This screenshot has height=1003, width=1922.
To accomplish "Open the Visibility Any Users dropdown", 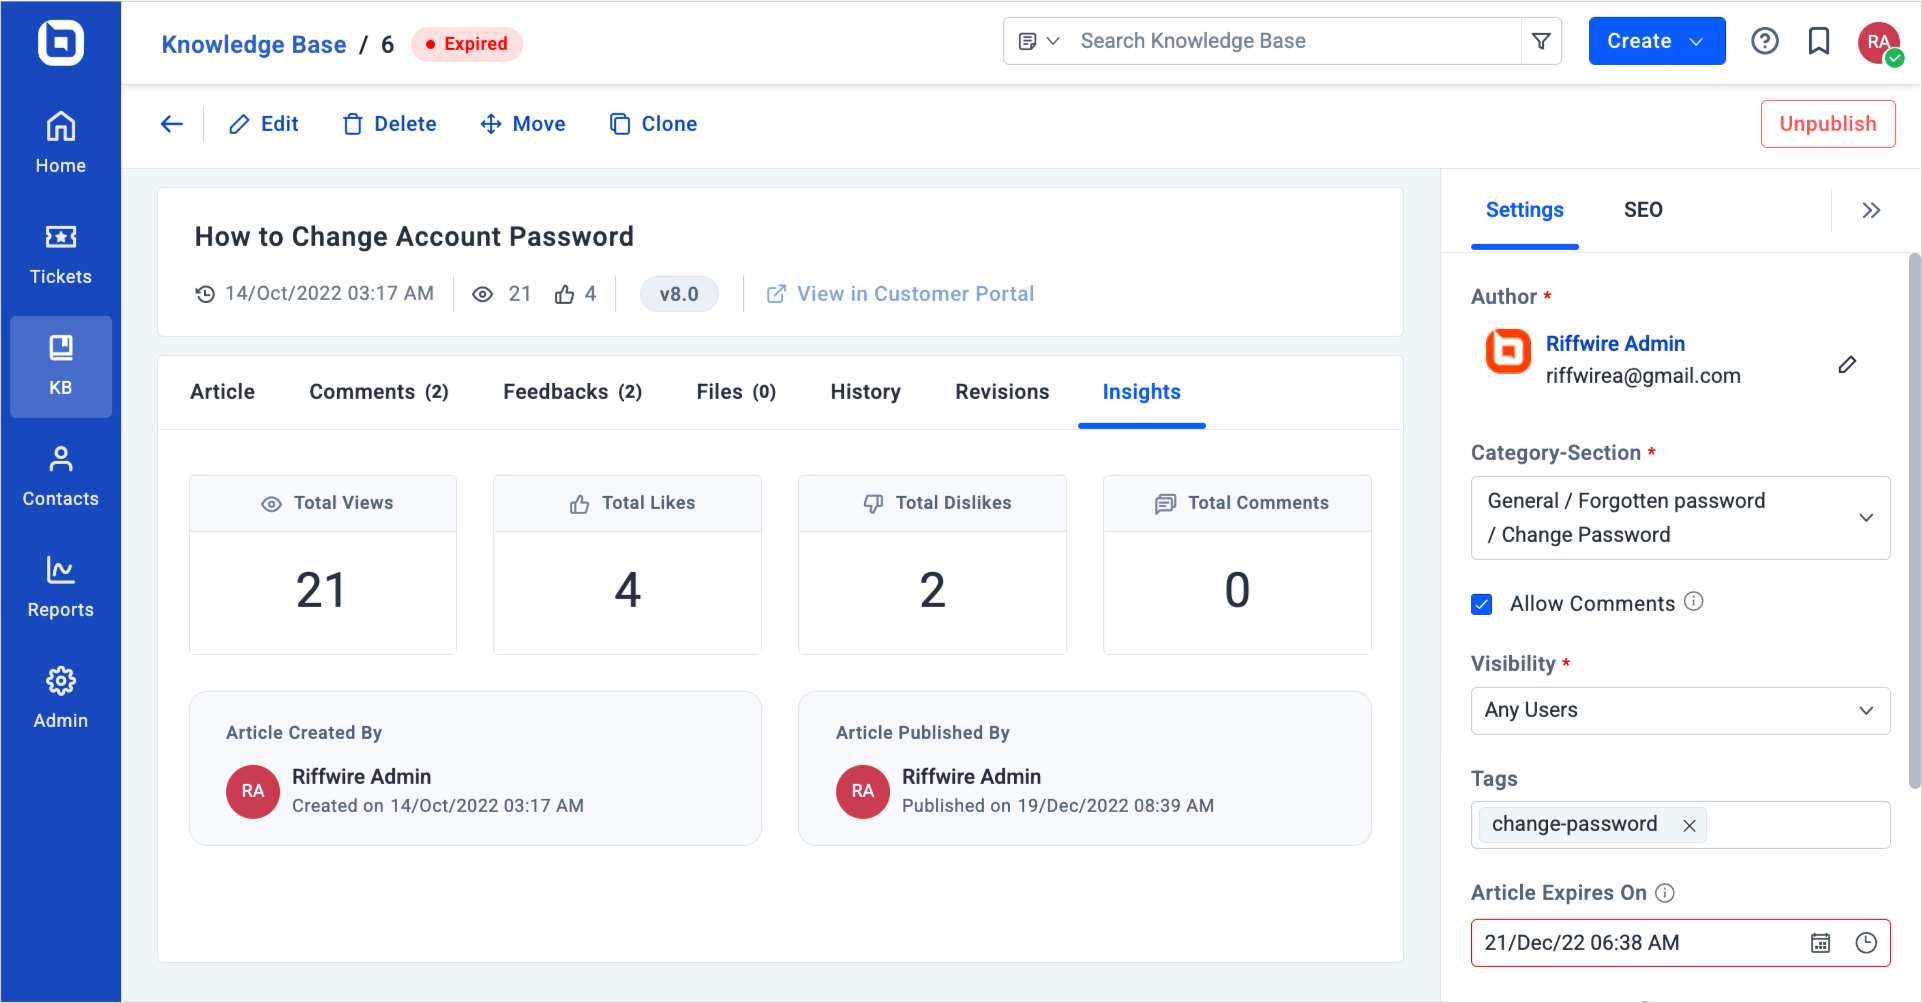I will 1680,710.
